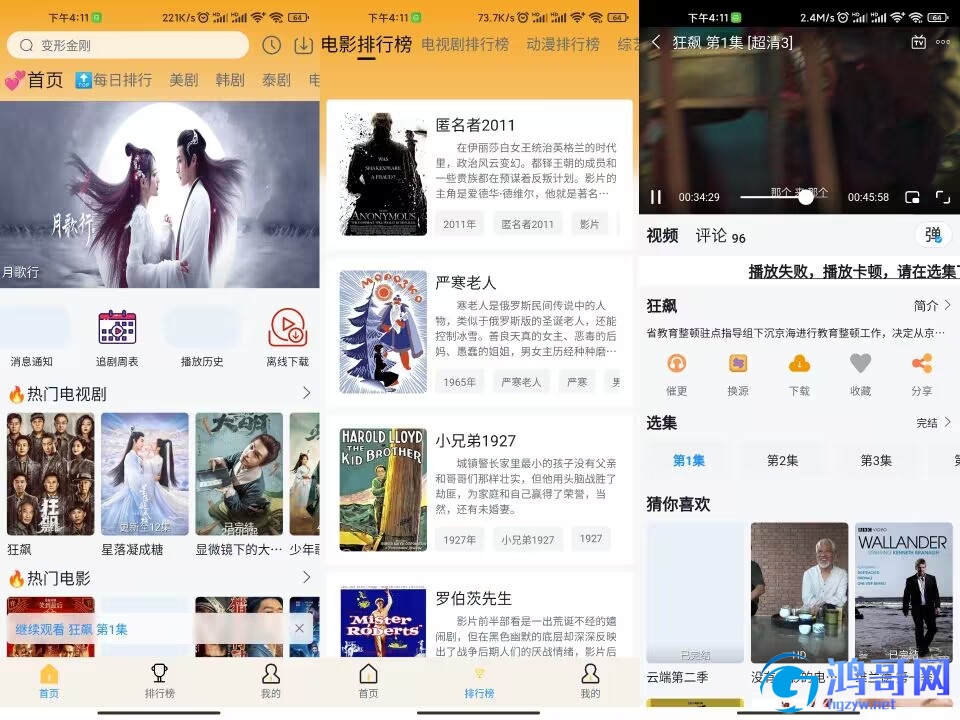Tap the 播放失败，播放卡顿 notice text

click(x=853, y=271)
